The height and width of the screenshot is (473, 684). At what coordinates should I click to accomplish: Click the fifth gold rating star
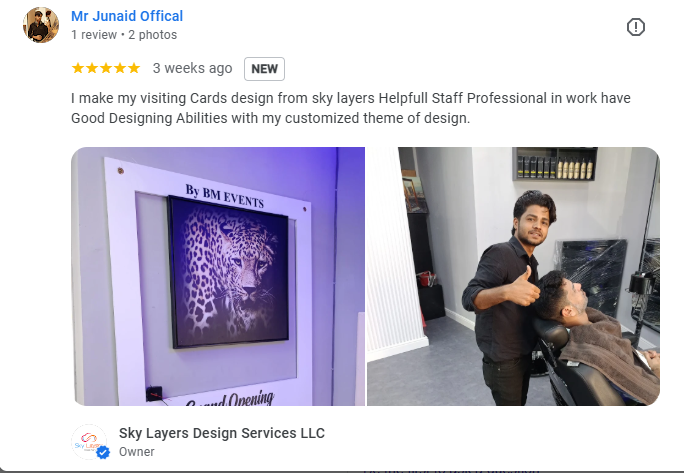point(134,68)
